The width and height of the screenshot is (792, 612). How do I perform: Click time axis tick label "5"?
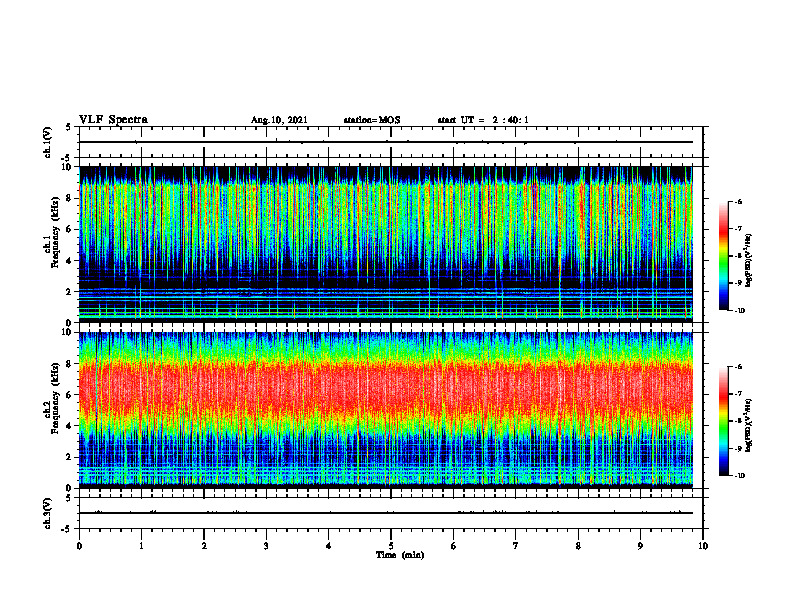[391, 546]
